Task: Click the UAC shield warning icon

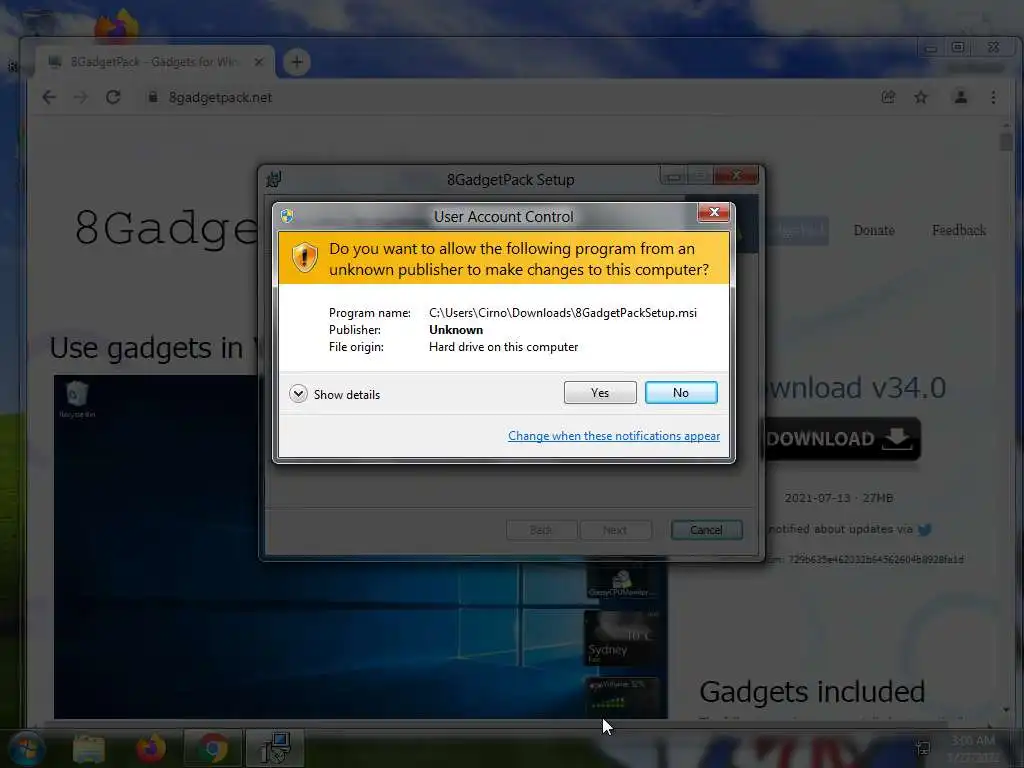Action: click(x=304, y=258)
